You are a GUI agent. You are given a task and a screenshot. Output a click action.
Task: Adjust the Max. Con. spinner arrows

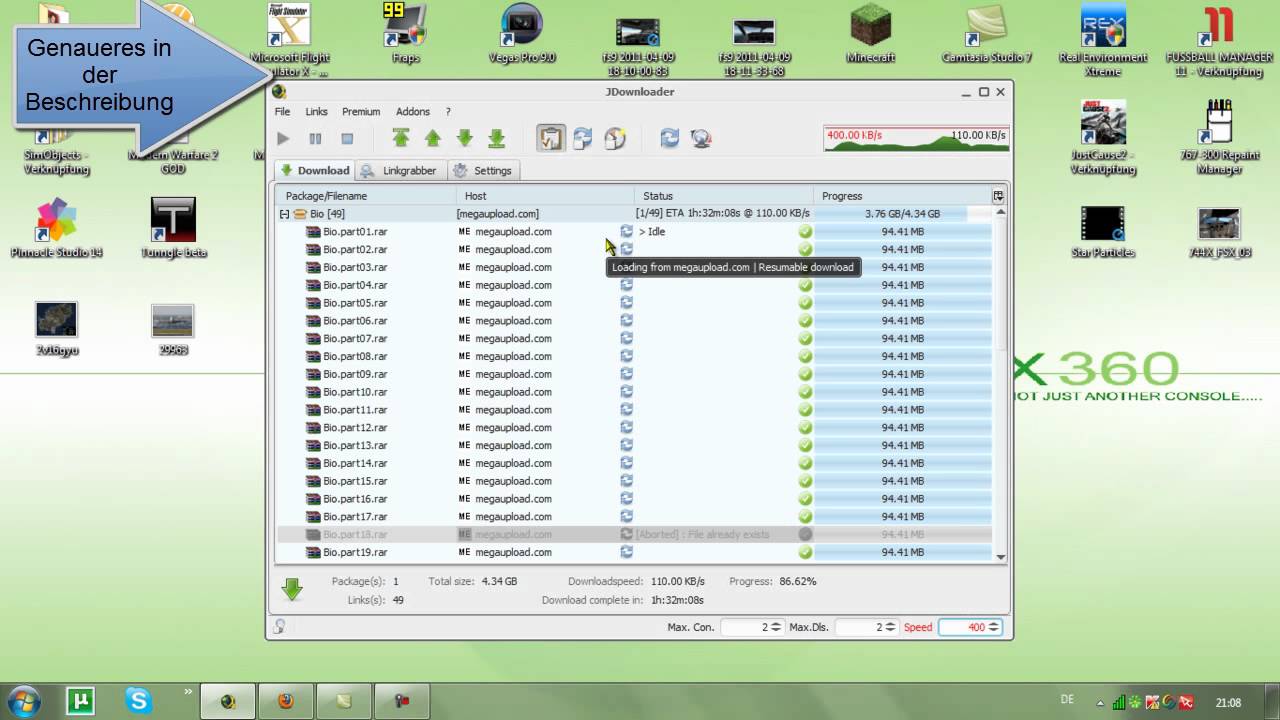[x=777, y=627]
